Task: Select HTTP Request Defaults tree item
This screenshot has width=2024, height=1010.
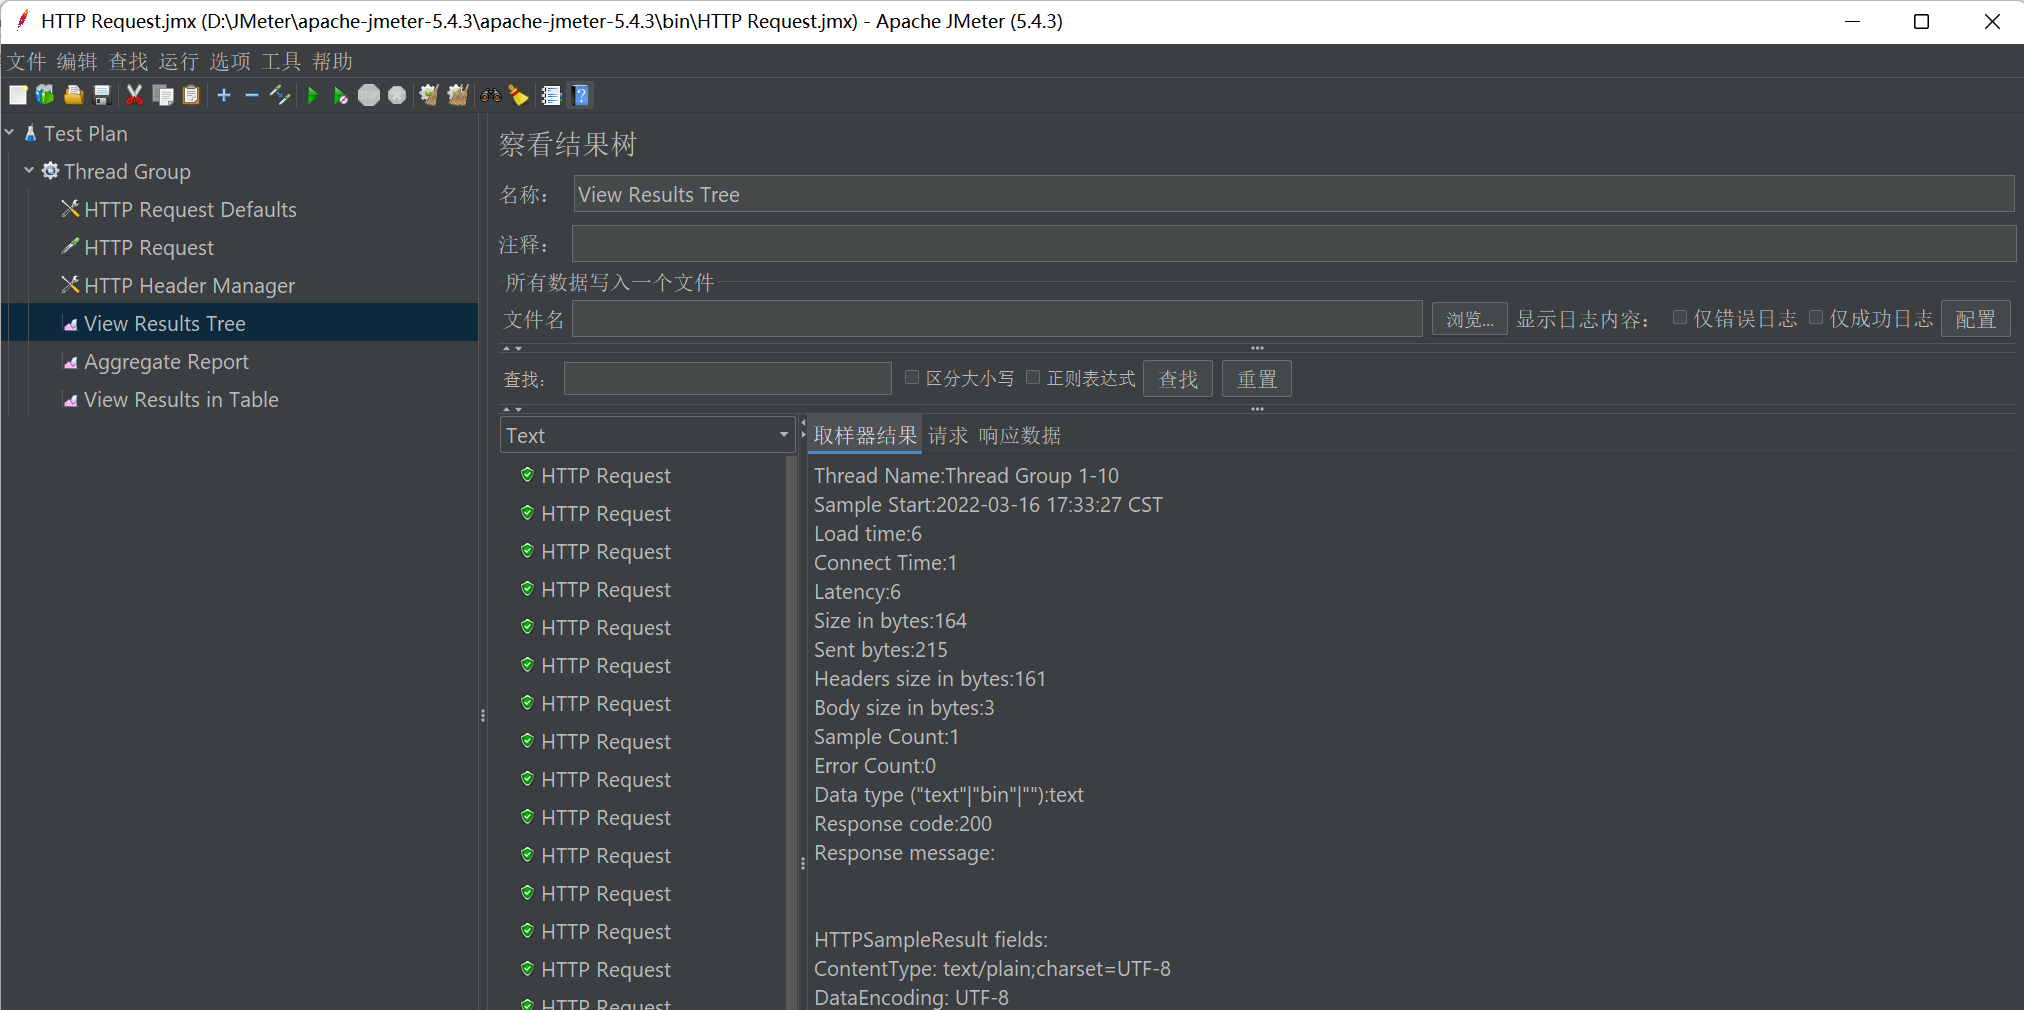Action: pos(190,209)
